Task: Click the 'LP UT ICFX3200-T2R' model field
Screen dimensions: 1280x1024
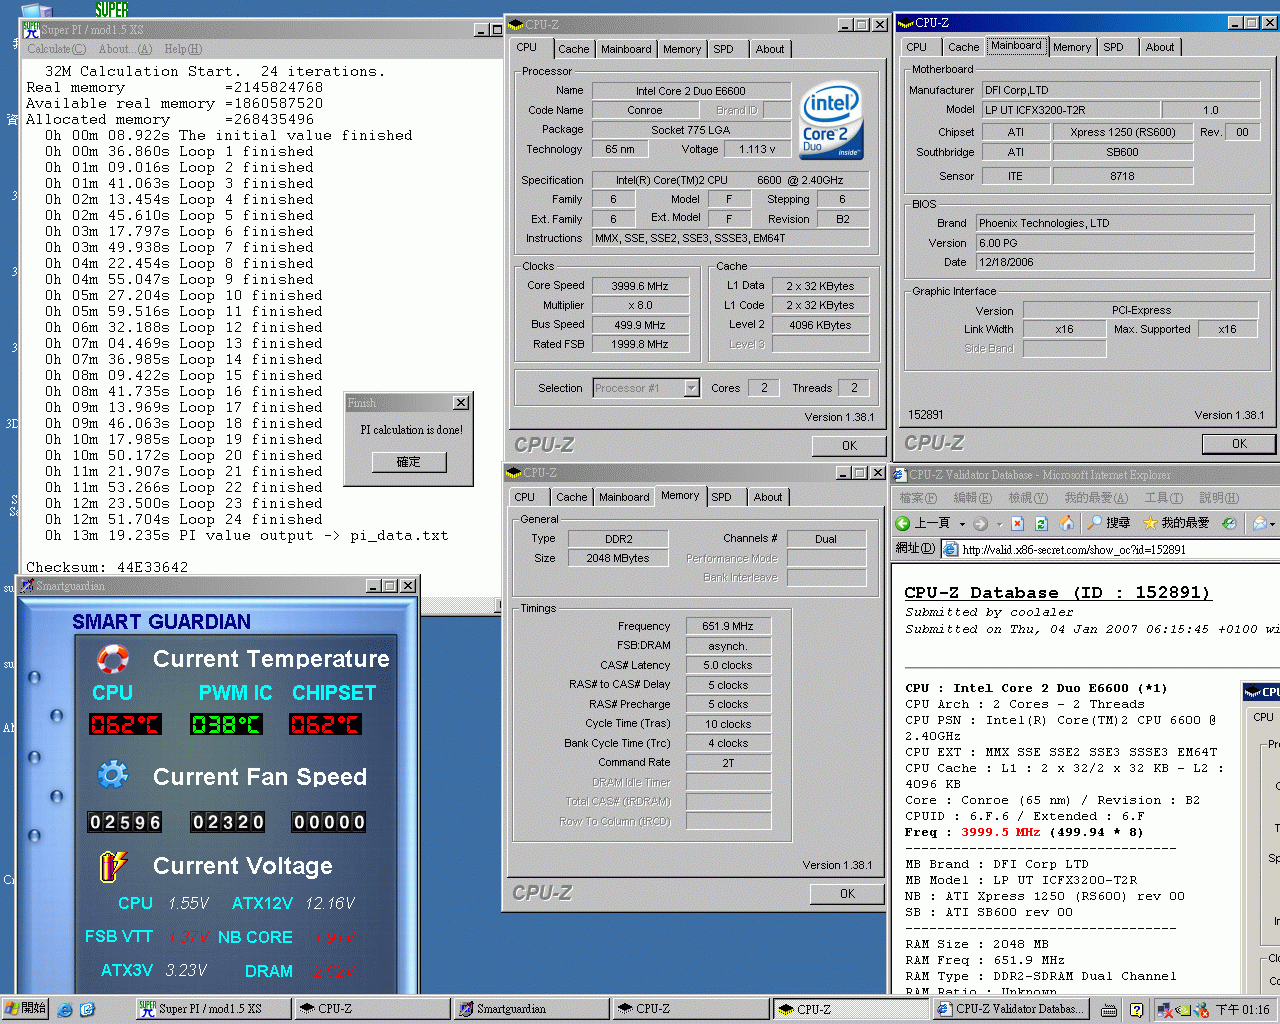Action: pos(1071,110)
